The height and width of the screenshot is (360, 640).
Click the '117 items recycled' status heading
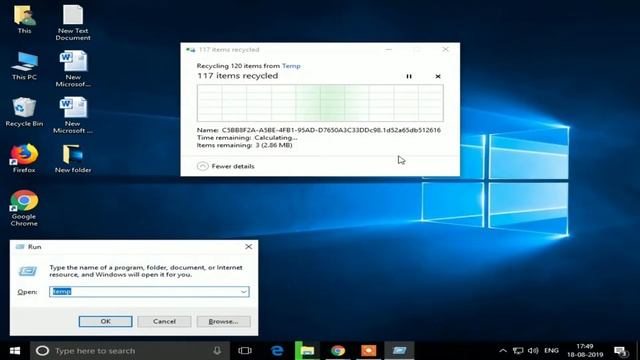238,76
